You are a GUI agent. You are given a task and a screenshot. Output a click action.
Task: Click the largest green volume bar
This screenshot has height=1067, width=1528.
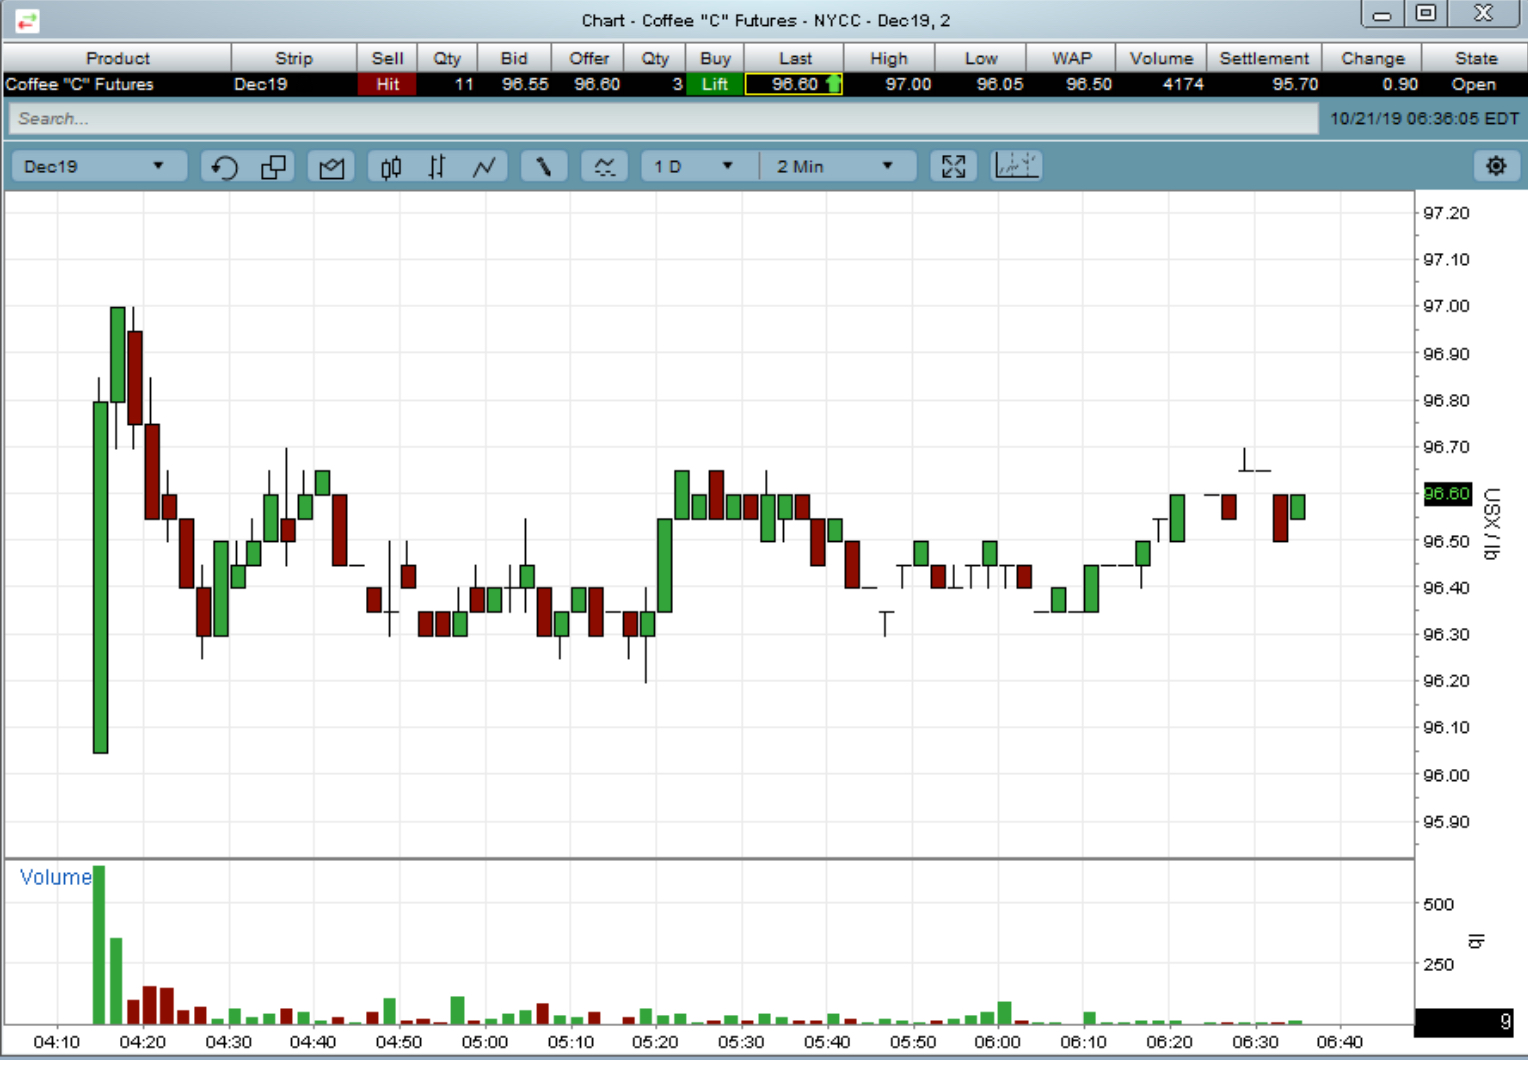pos(99,945)
